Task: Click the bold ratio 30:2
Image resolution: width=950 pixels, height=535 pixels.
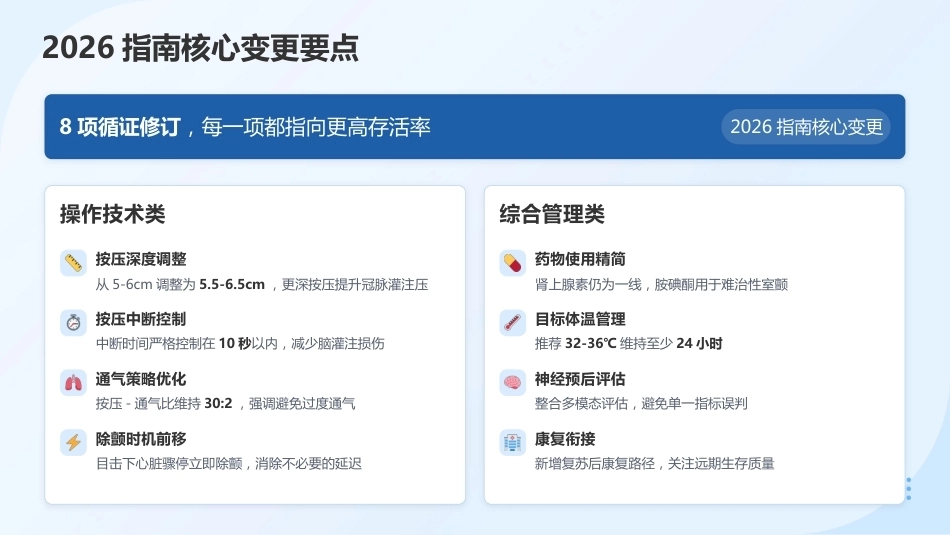Action: tap(218, 404)
